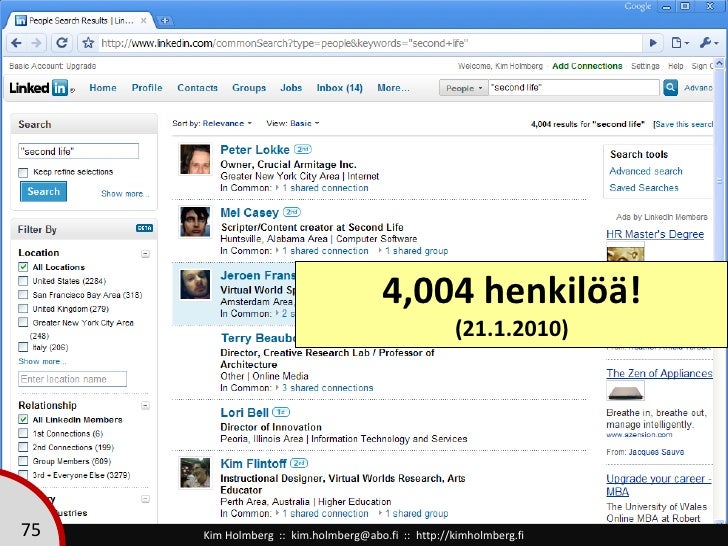Bookmark page with the star icon
The height and width of the screenshot is (546, 728).
[x=88, y=43]
